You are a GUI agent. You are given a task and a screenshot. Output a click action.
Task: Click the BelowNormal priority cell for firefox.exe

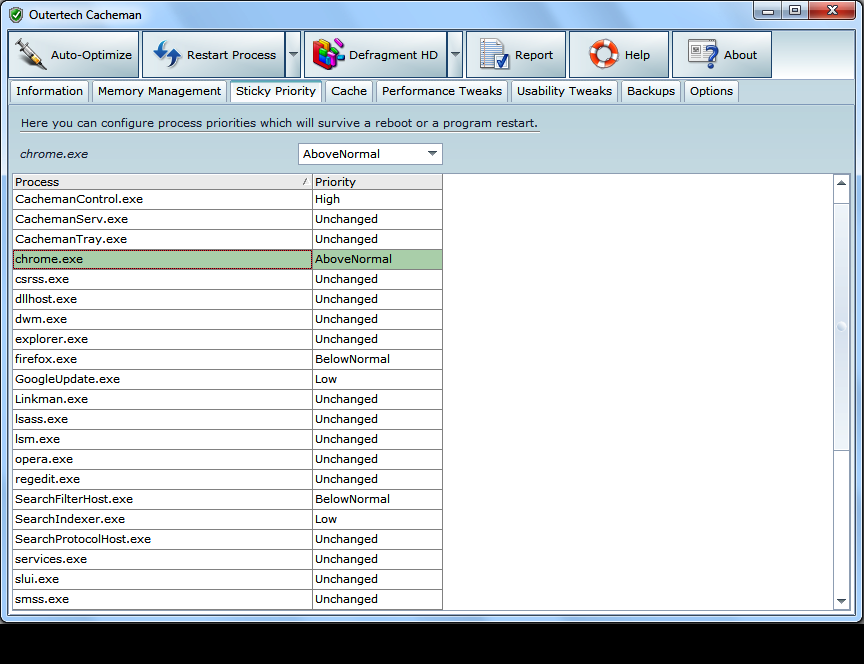click(x=377, y=359)
